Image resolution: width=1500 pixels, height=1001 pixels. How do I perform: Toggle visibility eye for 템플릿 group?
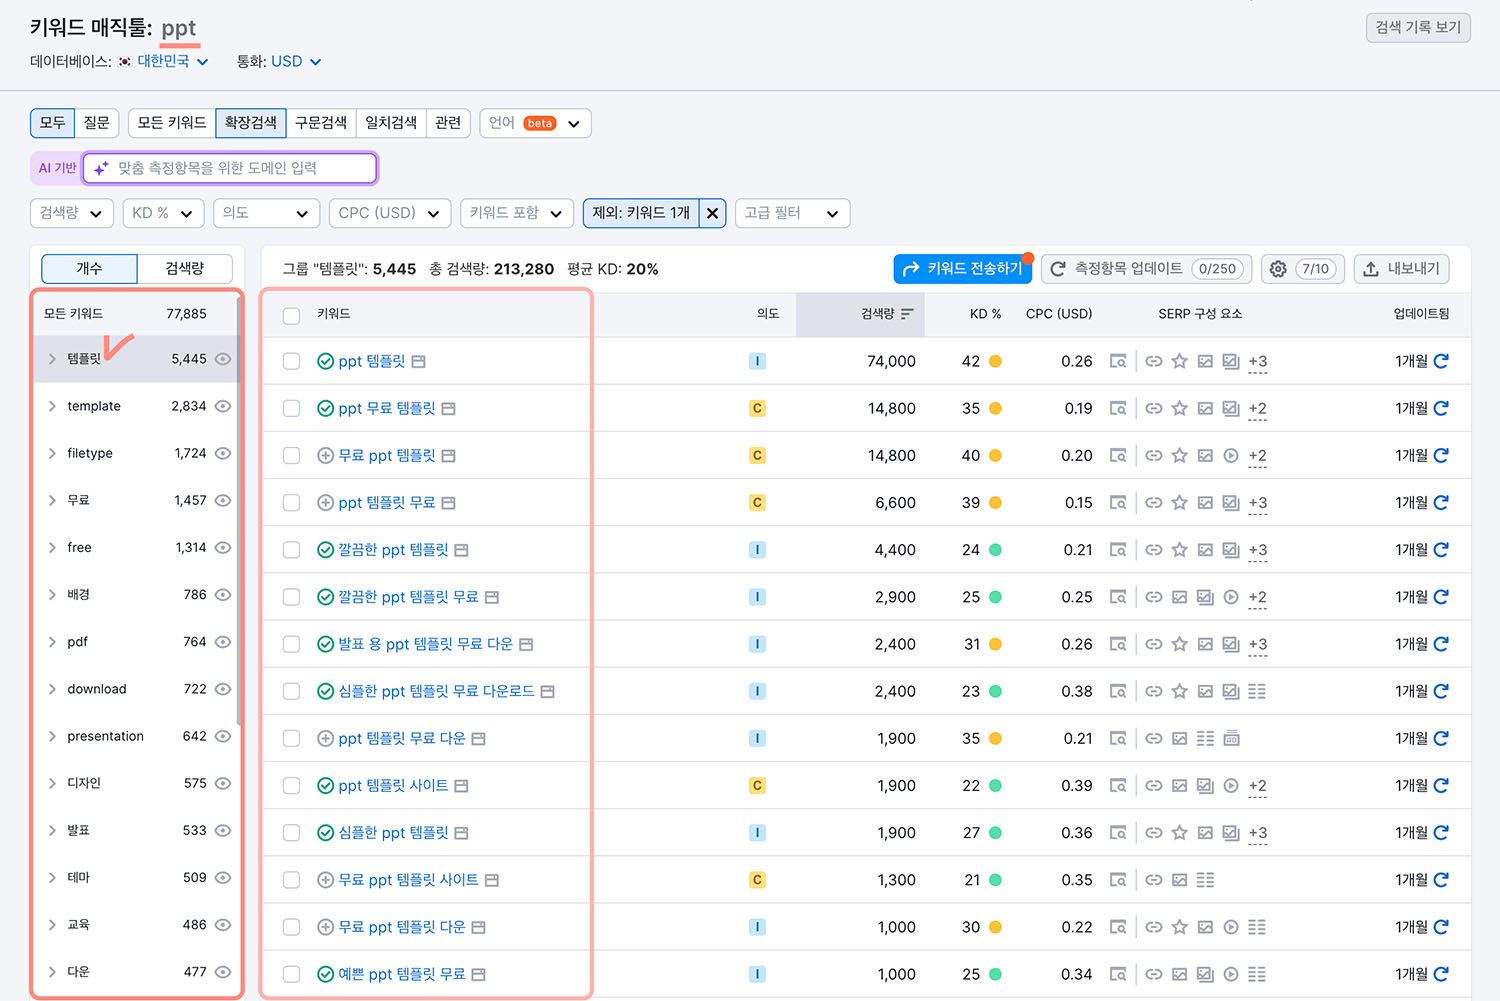[x=223, y=359]
